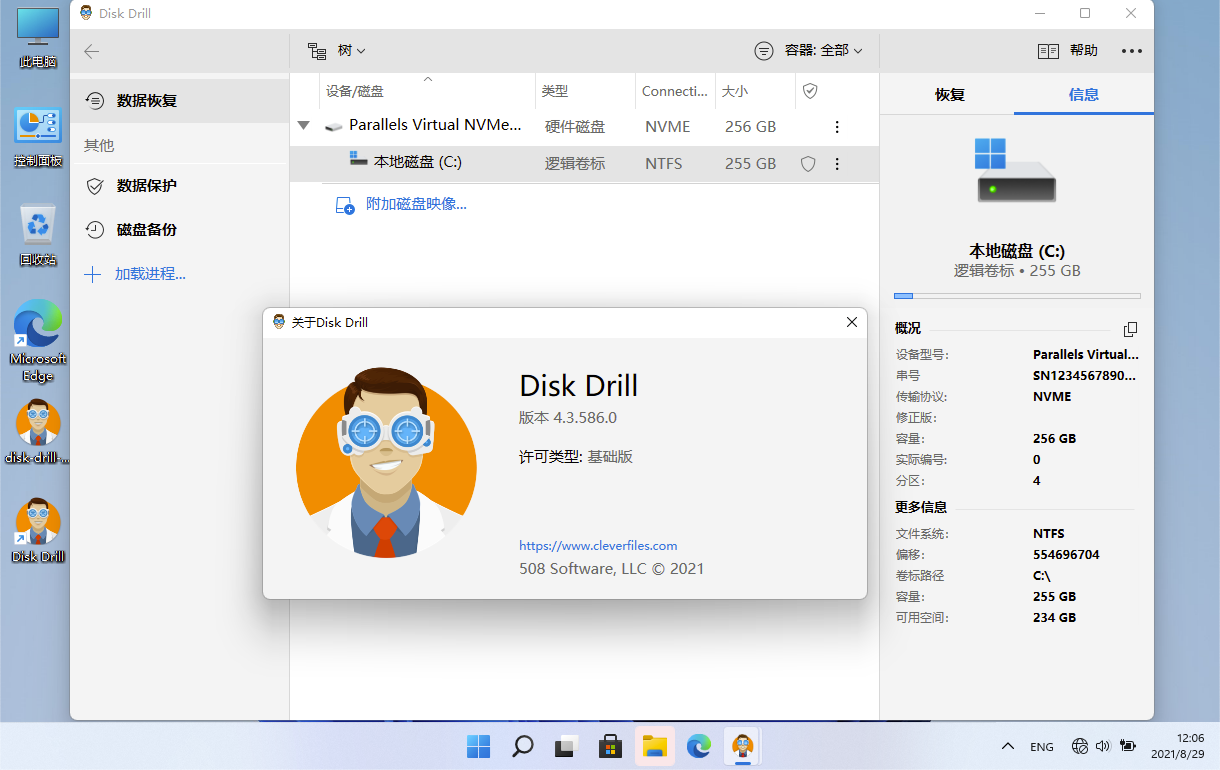
Task: Open the 树 view mode dropdown
Action: tap(336, 50)
